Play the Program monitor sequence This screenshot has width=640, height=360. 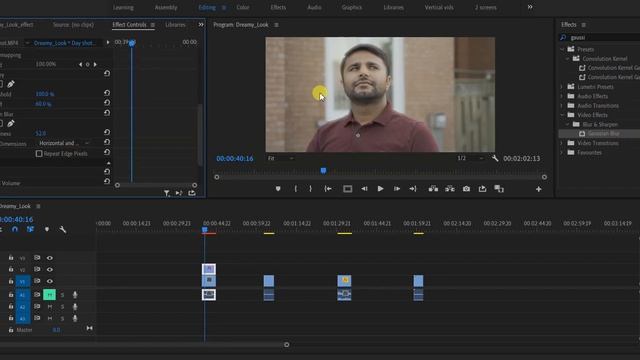point(380,189)
